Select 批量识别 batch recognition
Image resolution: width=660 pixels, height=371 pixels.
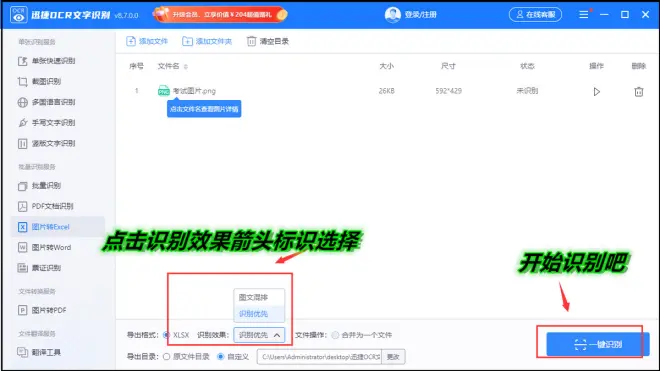point(40,186)
